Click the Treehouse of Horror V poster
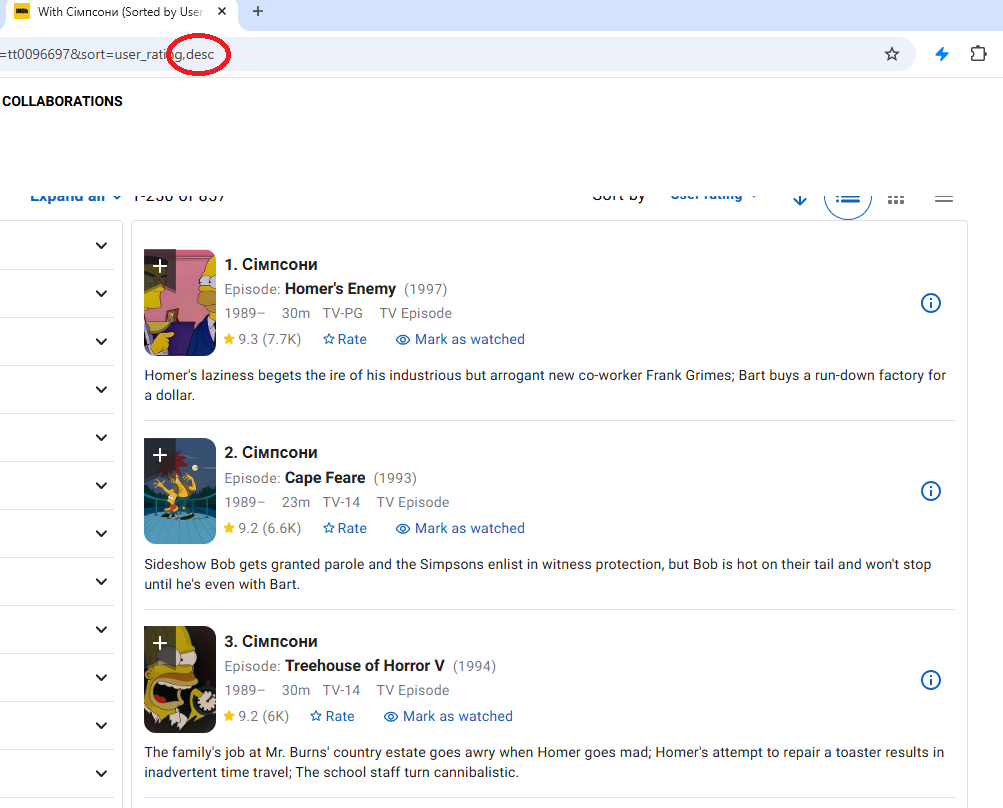This screenshot has width=1003, height=808. (180, 679)
